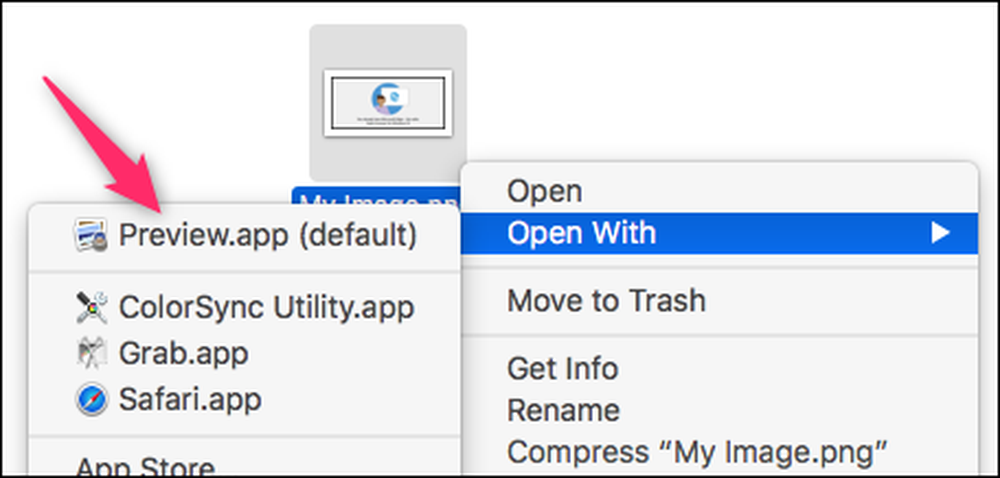Open the App Store option in submenu

[x=145, y=466]
